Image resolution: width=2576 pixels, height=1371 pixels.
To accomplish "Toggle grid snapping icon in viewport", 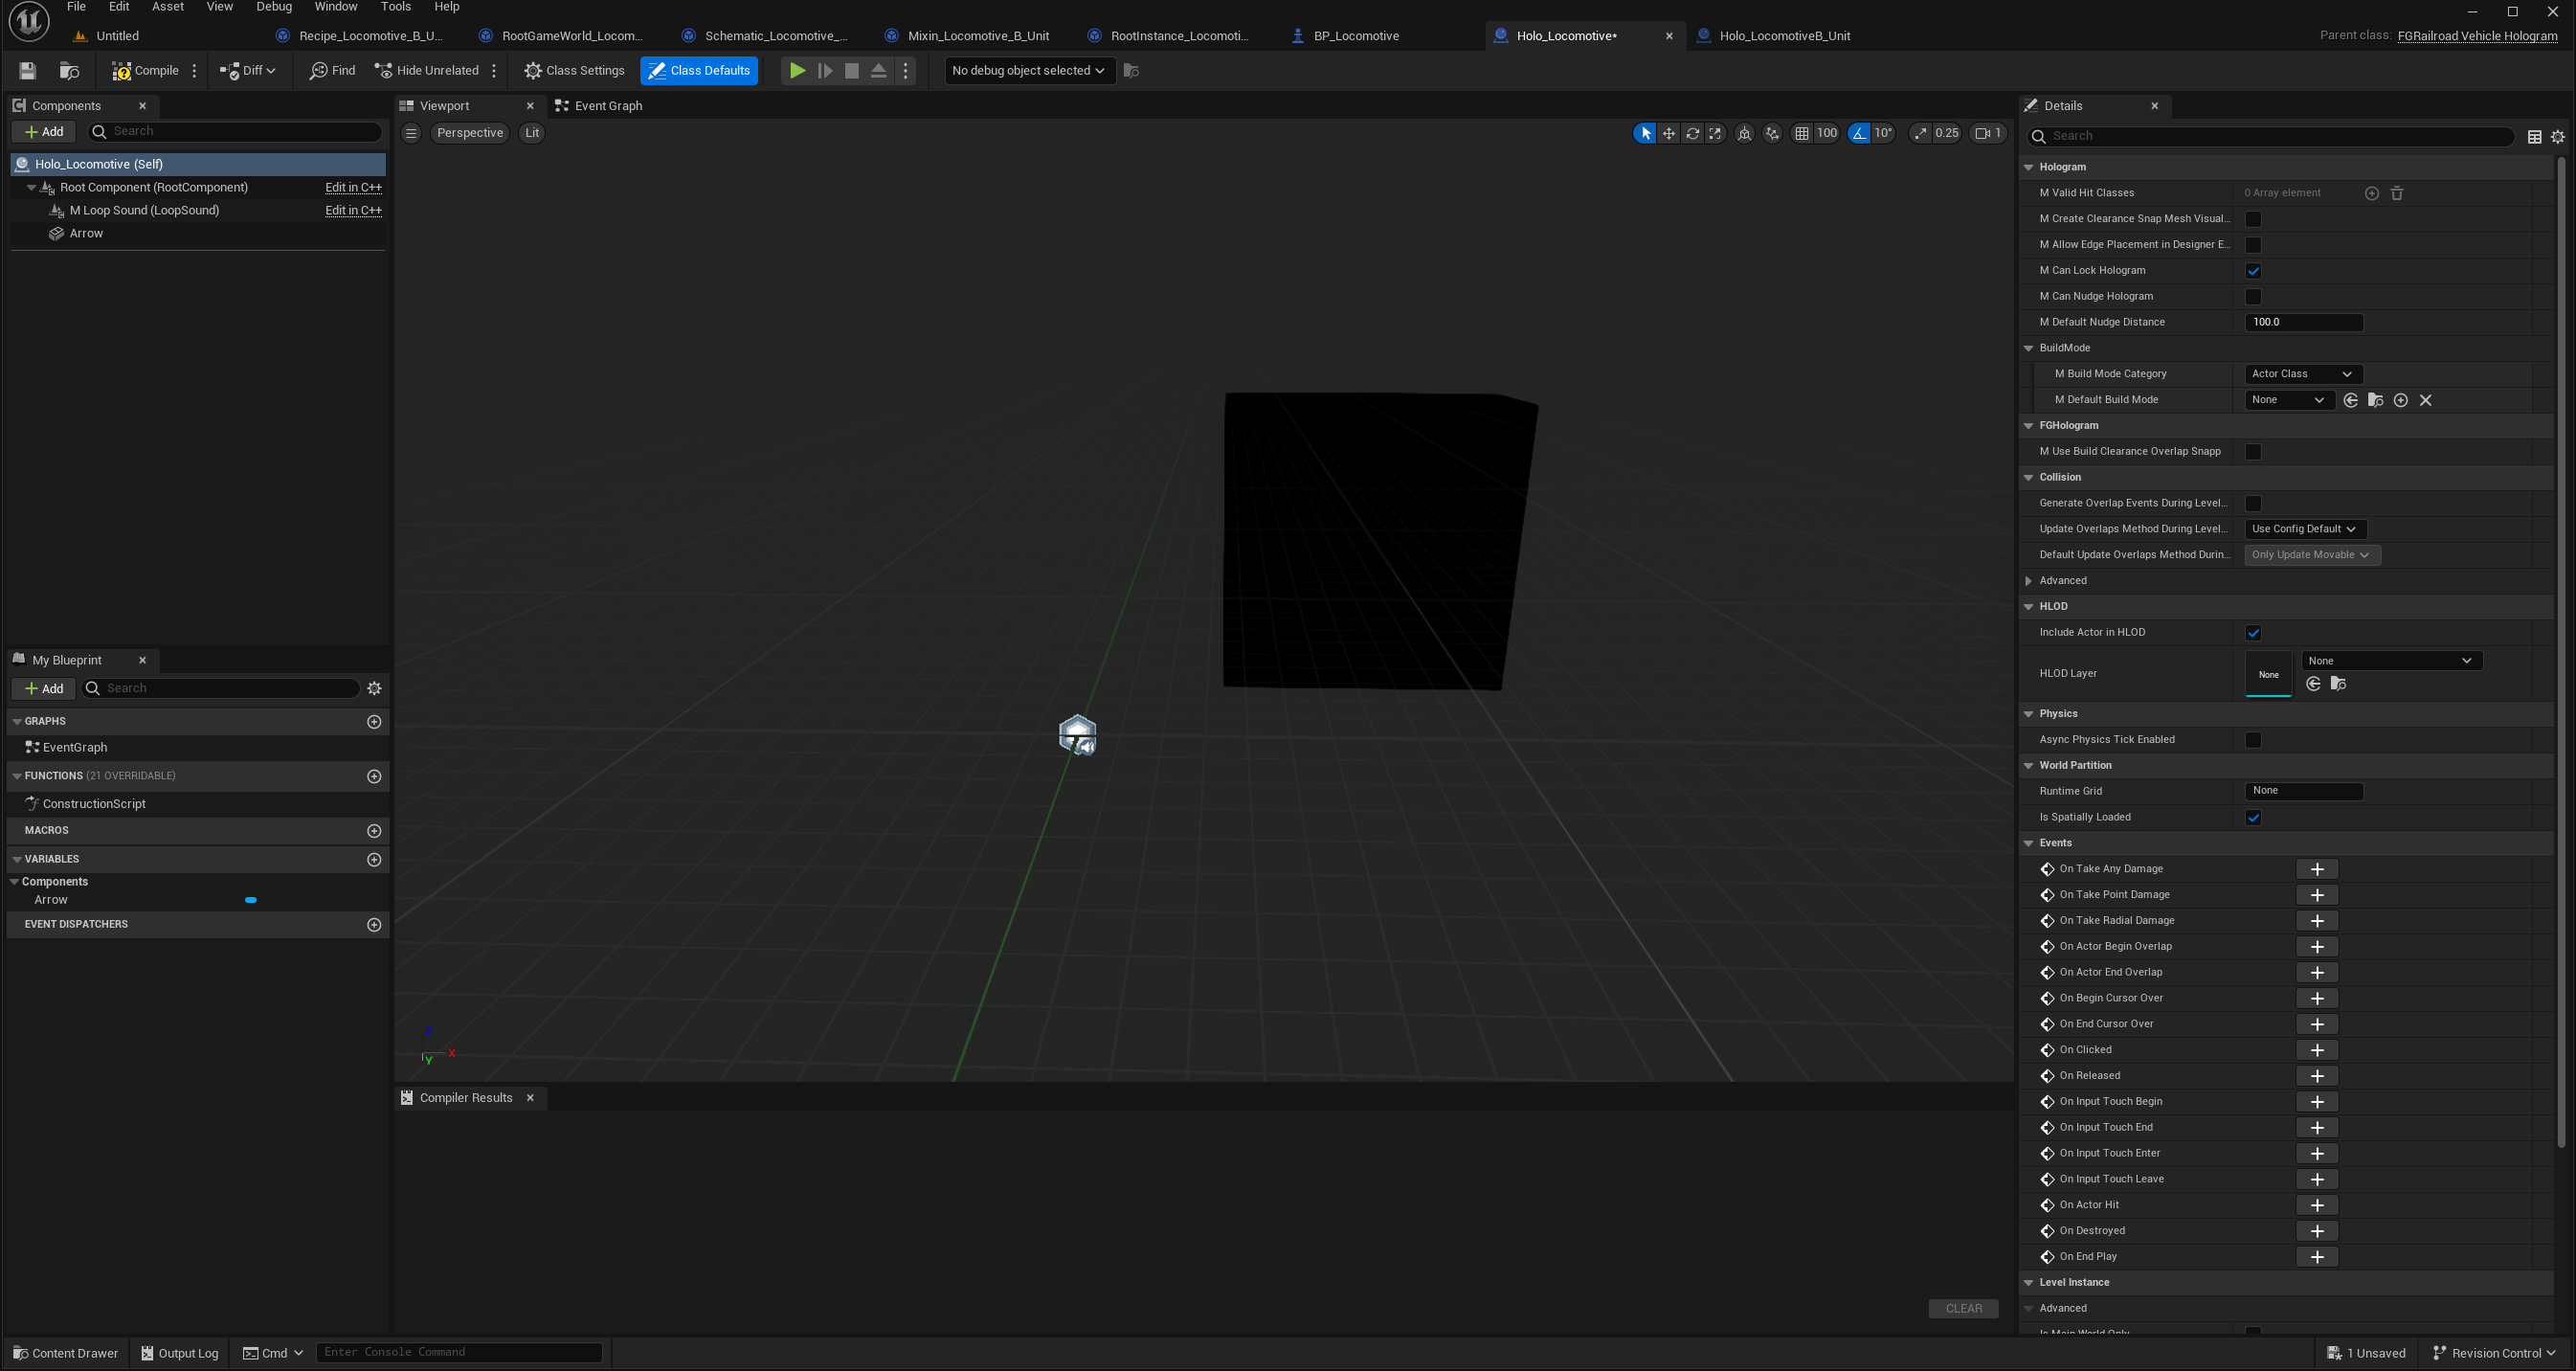I will point(1801,133).
